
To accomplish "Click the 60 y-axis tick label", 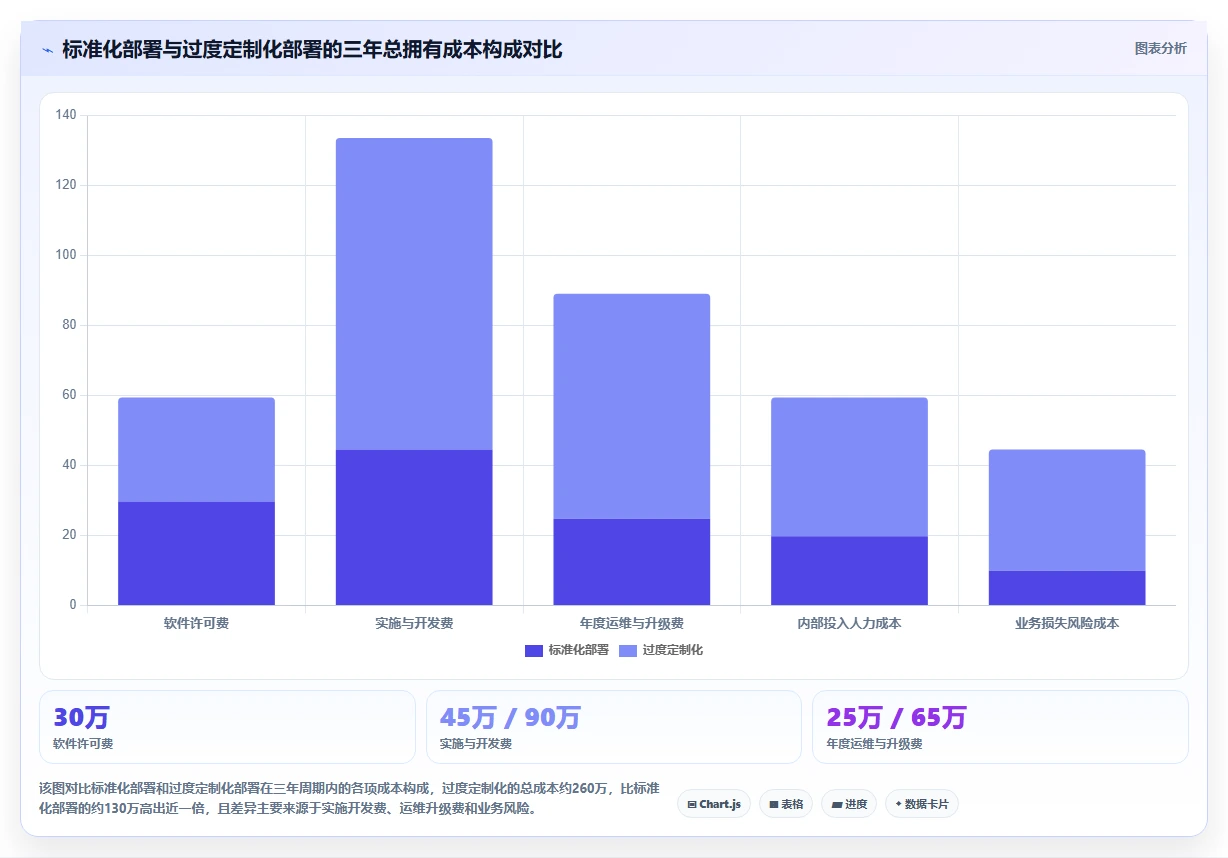I will coord(69,395).
